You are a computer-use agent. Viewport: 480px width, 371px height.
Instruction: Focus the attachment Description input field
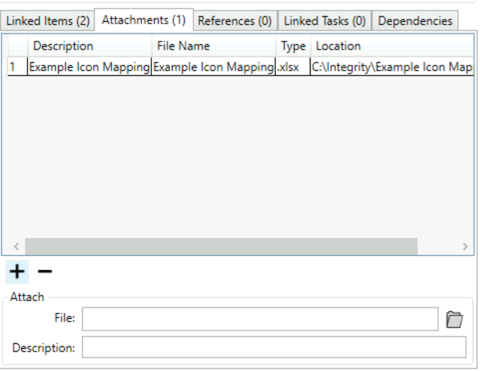tap(274, 347)
